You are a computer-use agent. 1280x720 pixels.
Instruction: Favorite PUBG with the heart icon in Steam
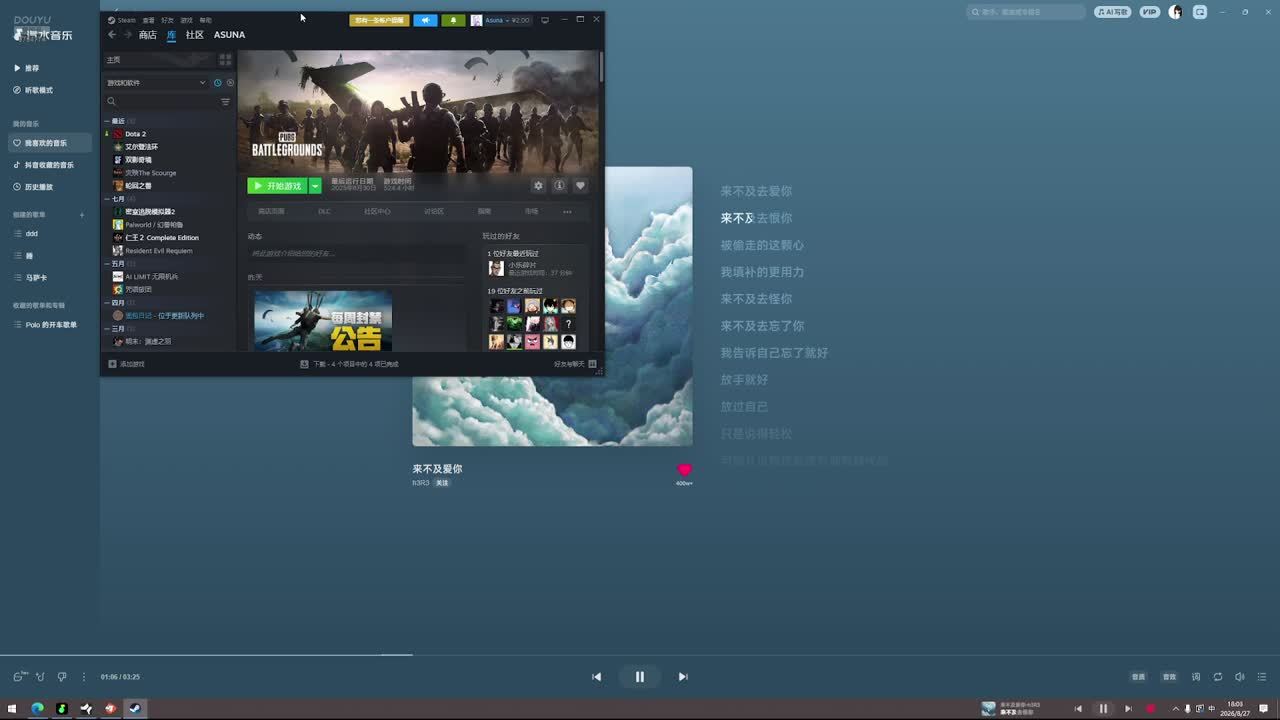(x=580, y=185)
